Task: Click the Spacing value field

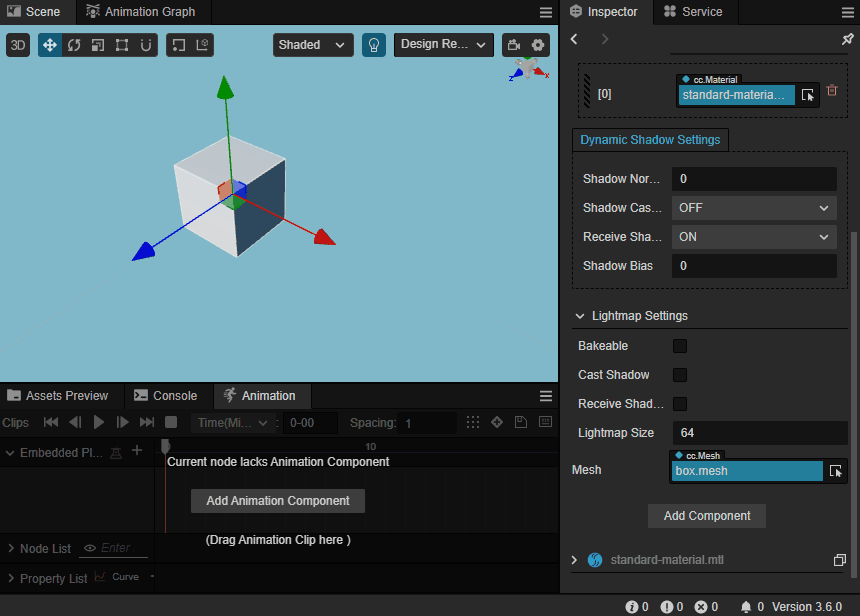Action: [427, 423]
